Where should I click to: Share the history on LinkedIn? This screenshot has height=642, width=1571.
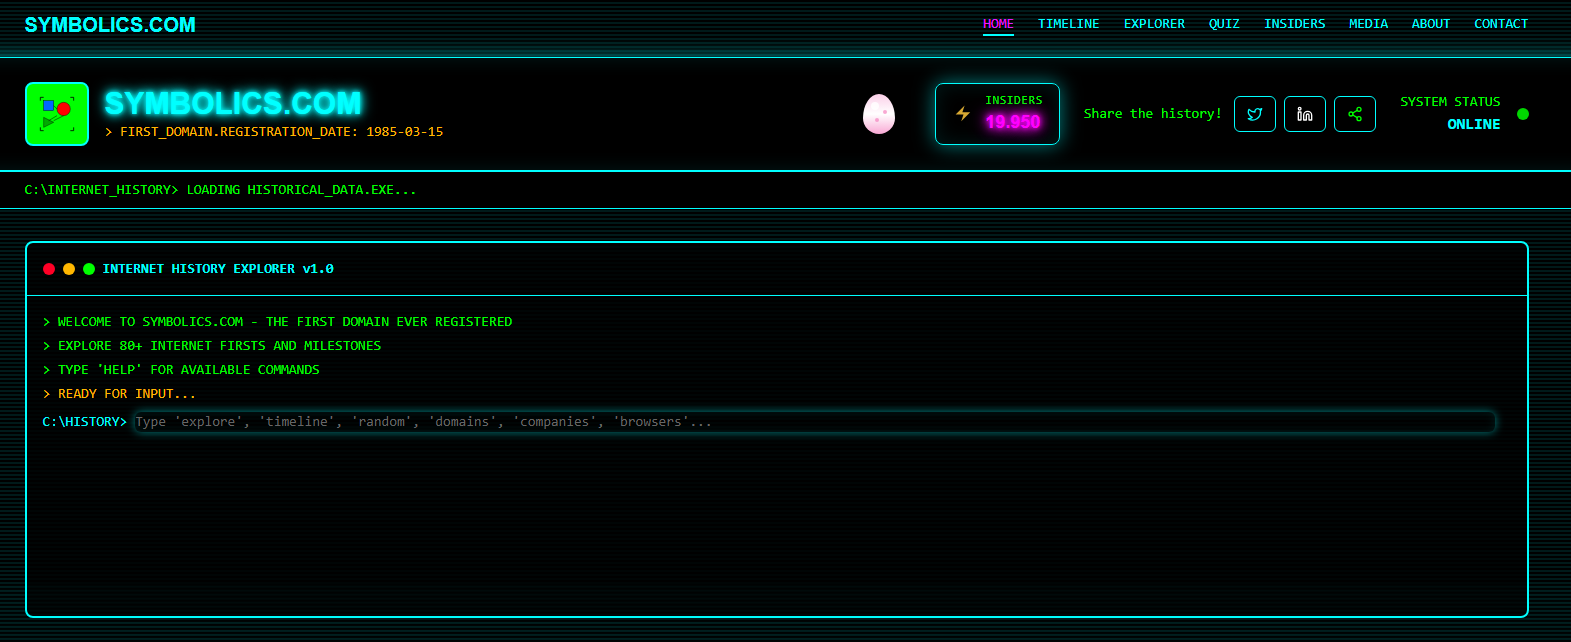(x=1305, y=114)
